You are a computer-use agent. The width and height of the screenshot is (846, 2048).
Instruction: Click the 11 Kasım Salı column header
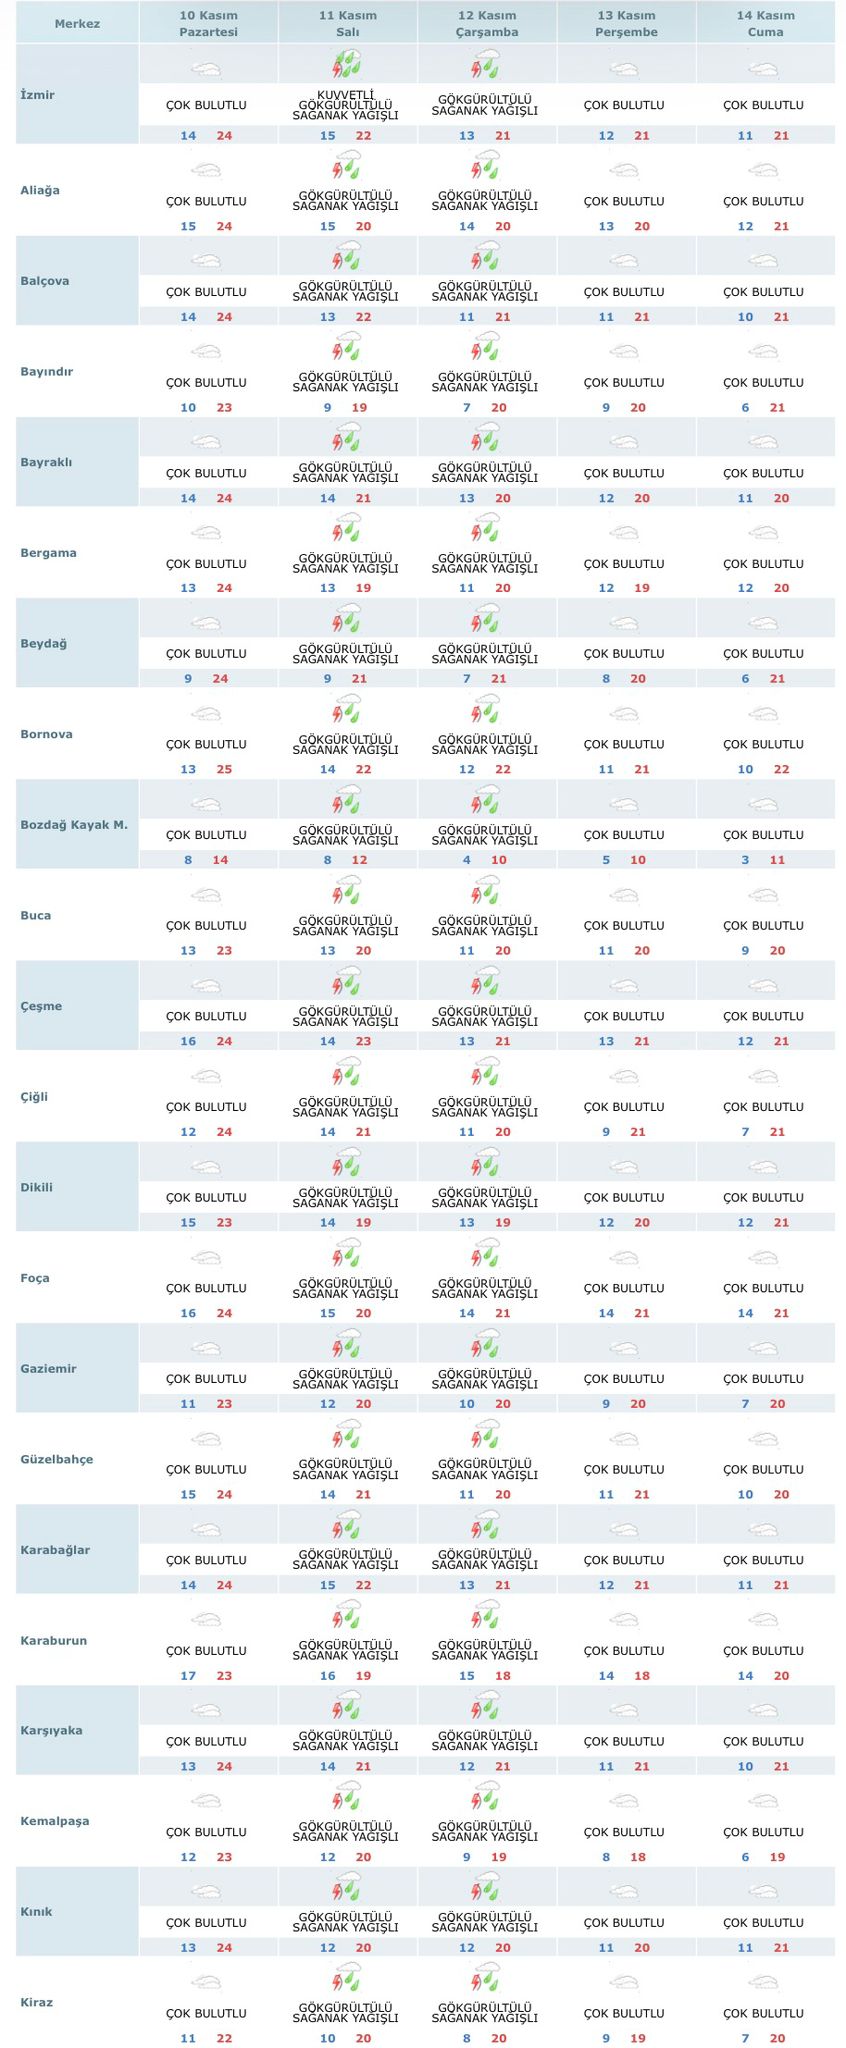coord(348,23)
